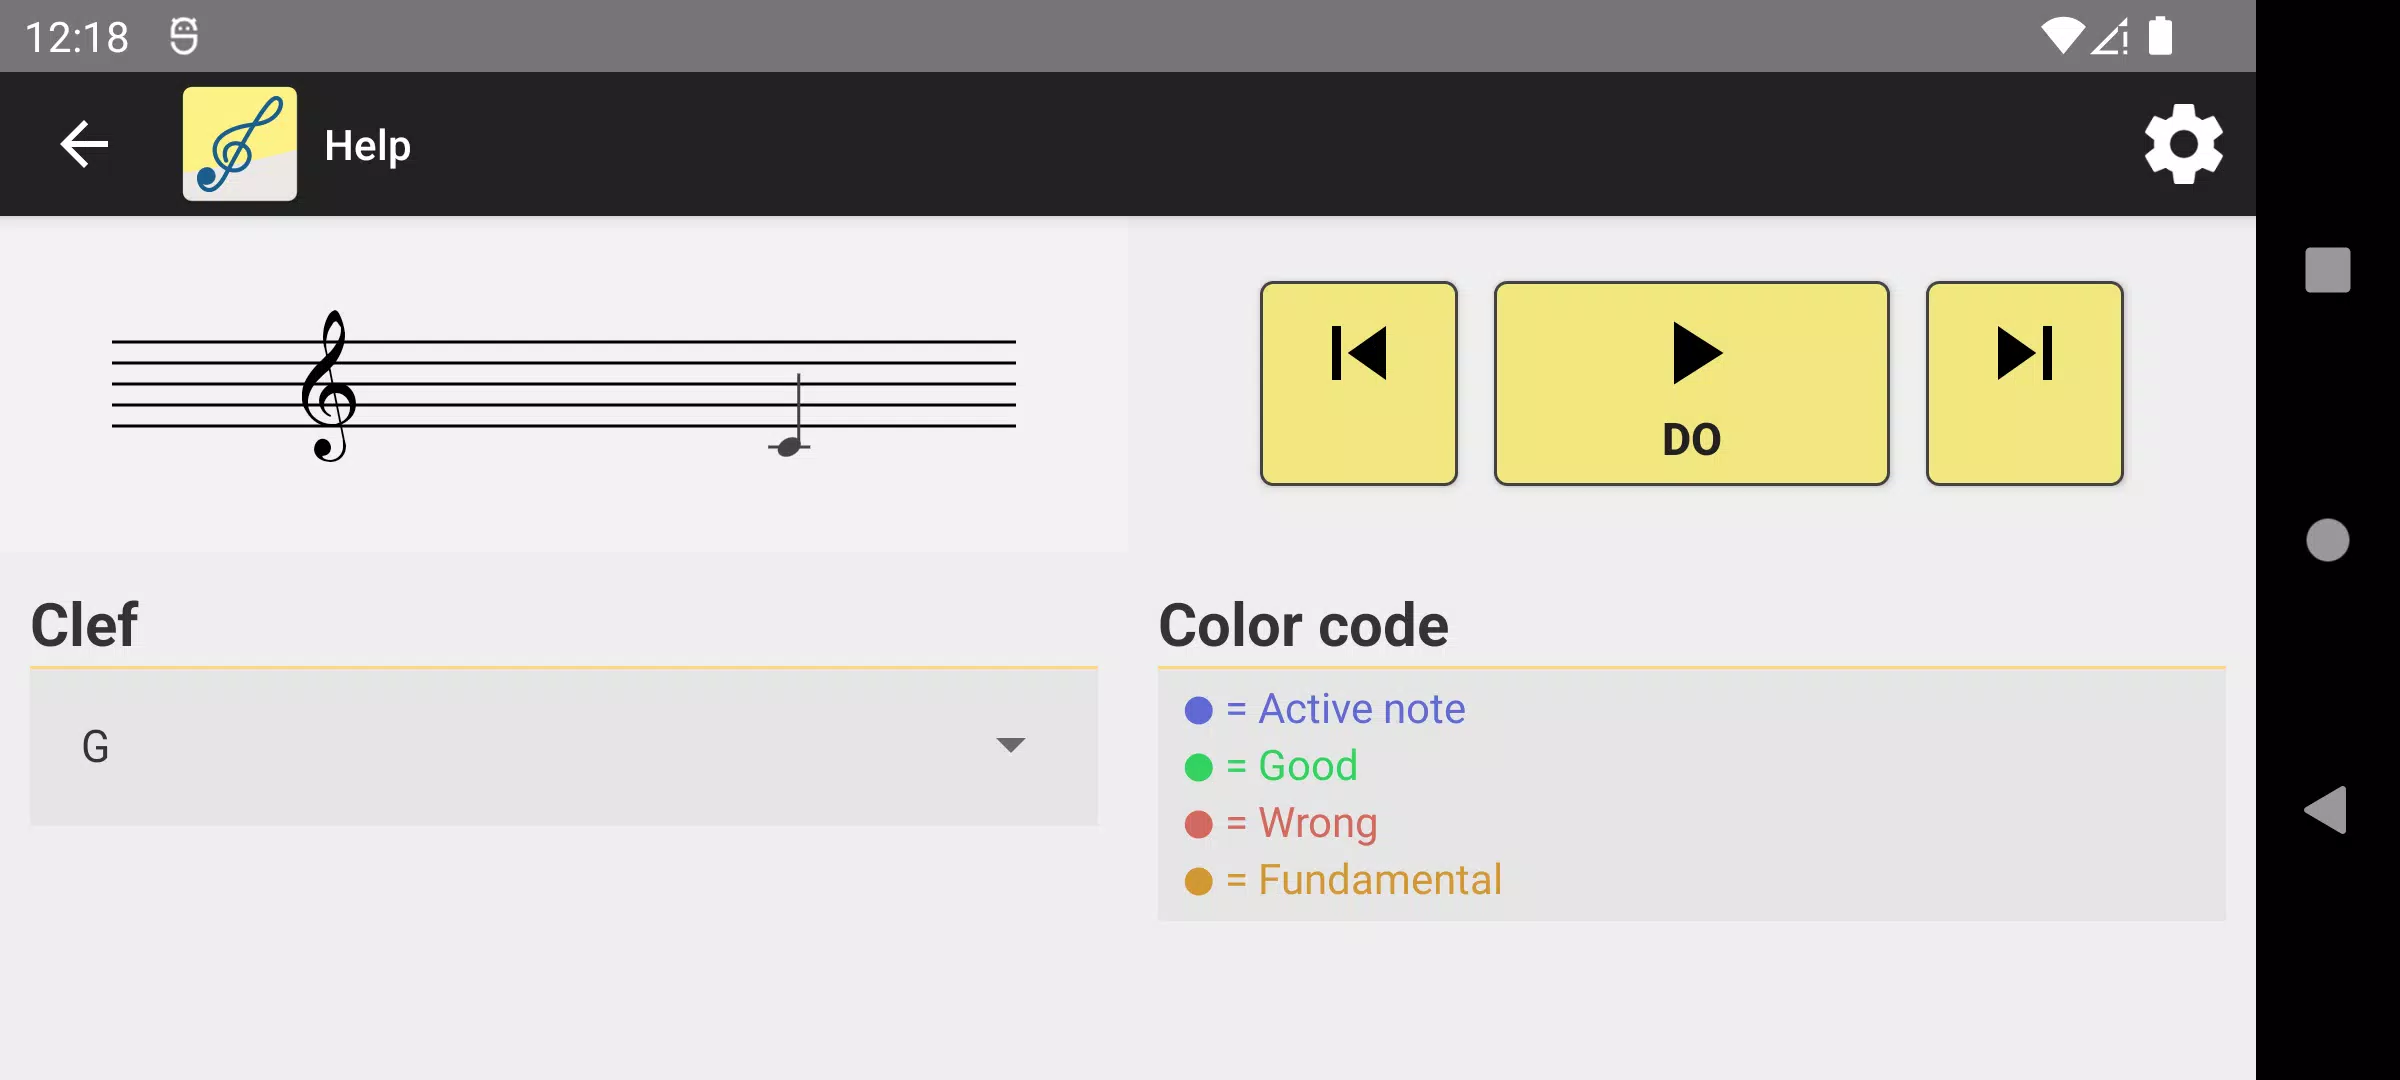Click the yellow music app launcher icon
This screenshot has height=1080, width=2400.
239,142
